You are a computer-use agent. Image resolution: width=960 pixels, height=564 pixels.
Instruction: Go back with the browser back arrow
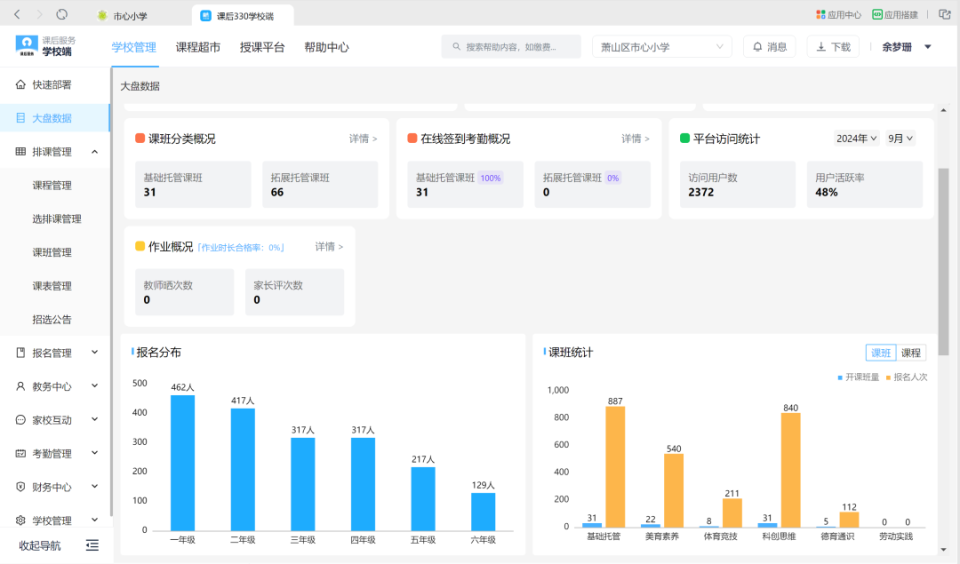click(x=17, y=14)
